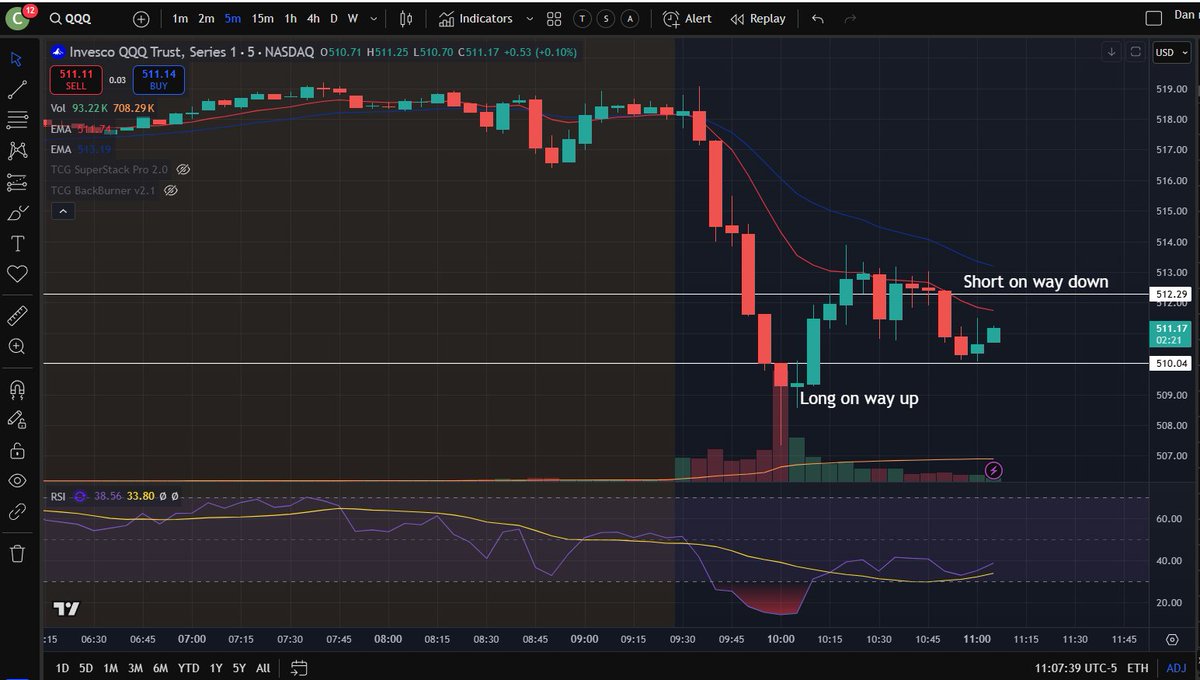Switch to the 1h timeframe
1200x680 pixels.
(290, 19)
